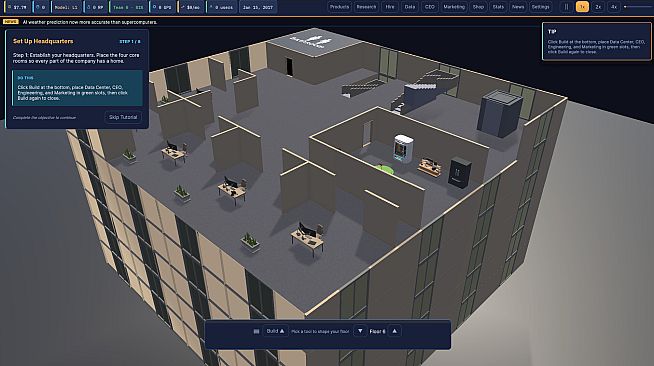Open the Stats panel
Screen dimensions: 654x366
[498, 7]
